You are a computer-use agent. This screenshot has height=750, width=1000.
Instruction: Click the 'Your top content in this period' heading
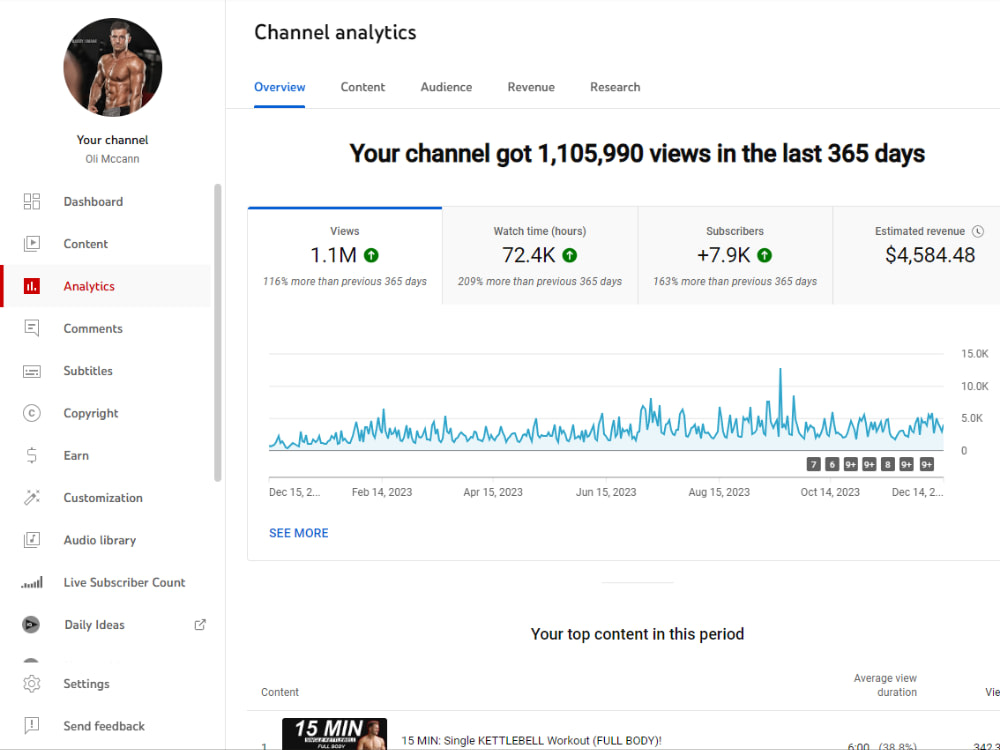coord(637,634)
